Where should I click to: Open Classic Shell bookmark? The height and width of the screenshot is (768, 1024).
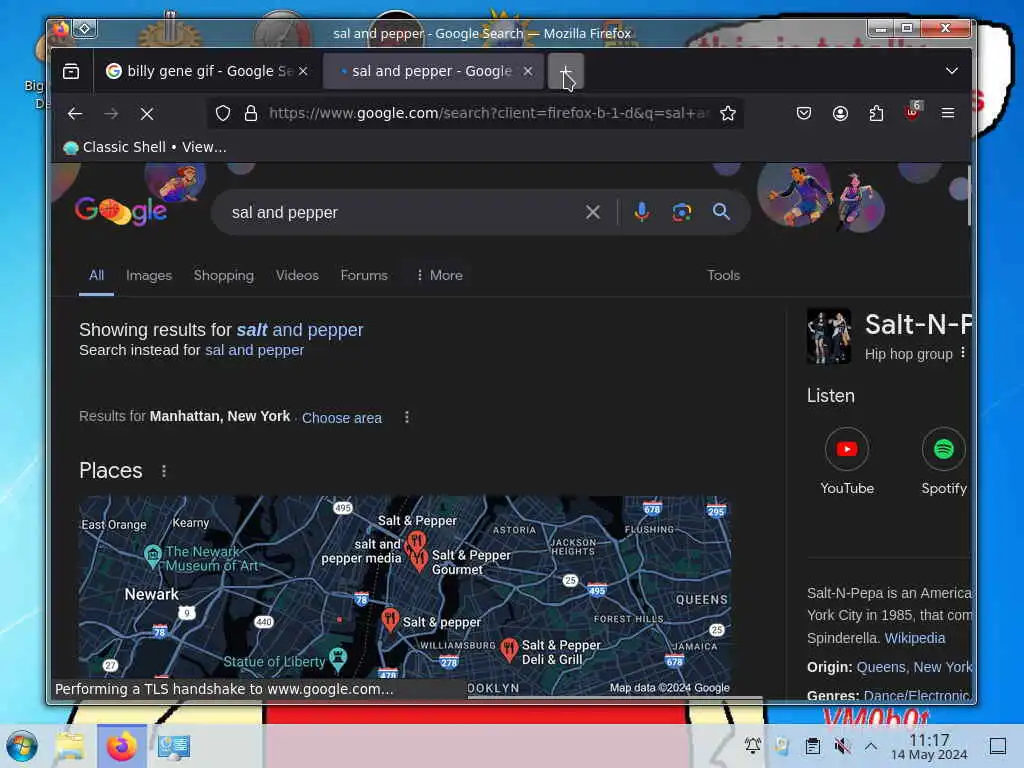(144, 148)
